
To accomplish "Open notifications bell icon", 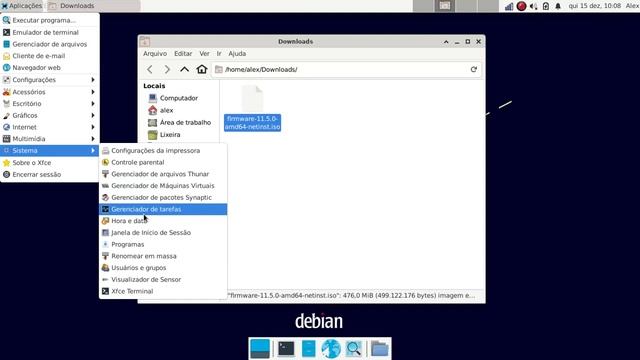I will click(x=558, y=6).
